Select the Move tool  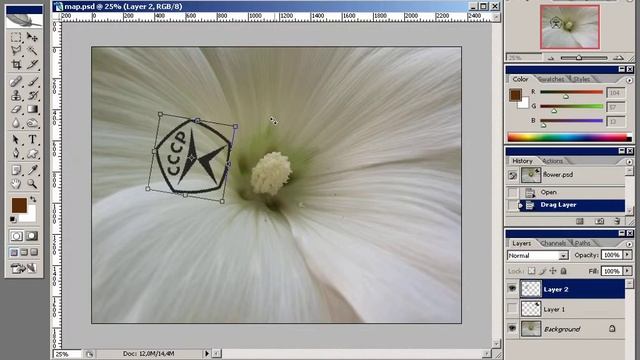pos(32,37)
